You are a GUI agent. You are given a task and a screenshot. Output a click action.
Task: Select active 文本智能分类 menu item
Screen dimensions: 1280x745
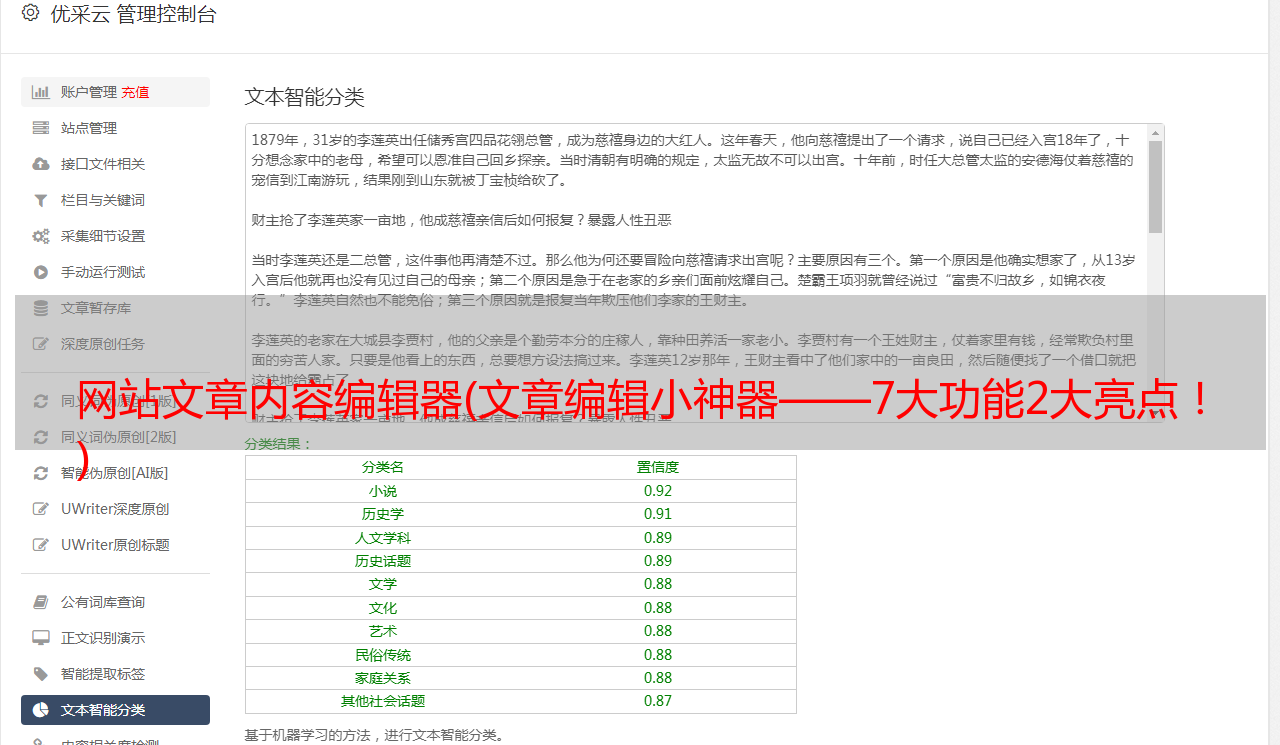tap(115, 710)
